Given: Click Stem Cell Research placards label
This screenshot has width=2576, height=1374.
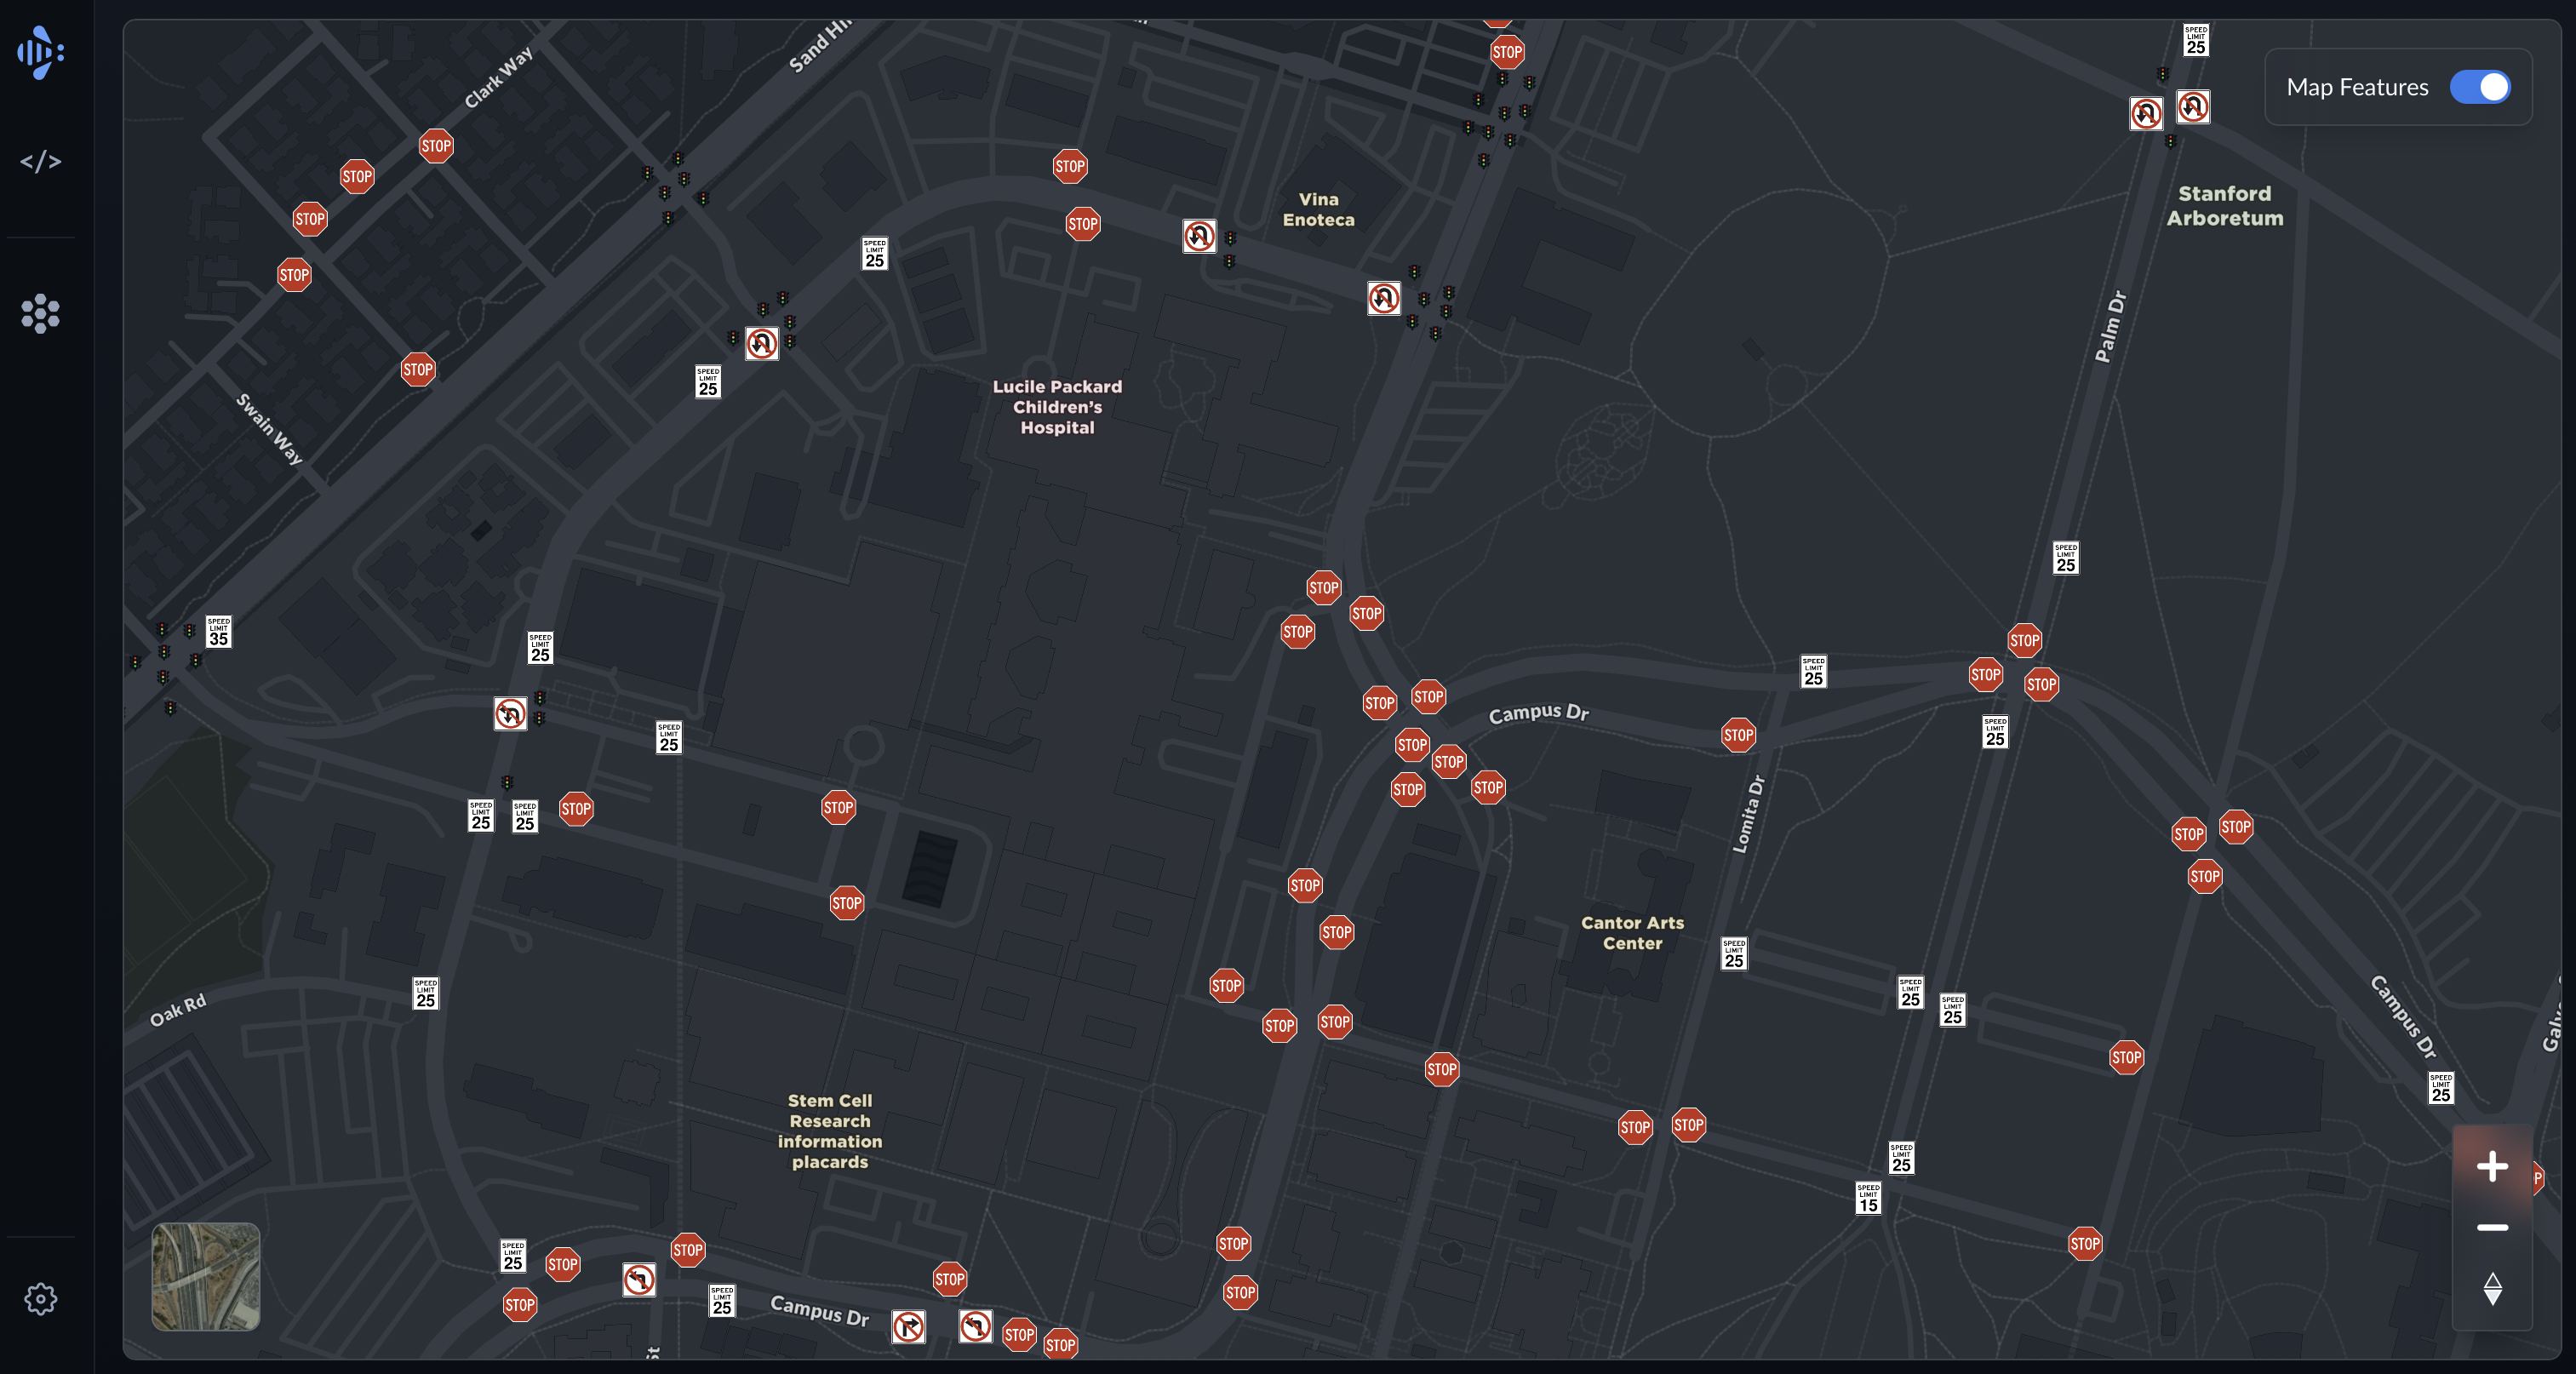Looking at the screenshot, I should point(830,1131).
